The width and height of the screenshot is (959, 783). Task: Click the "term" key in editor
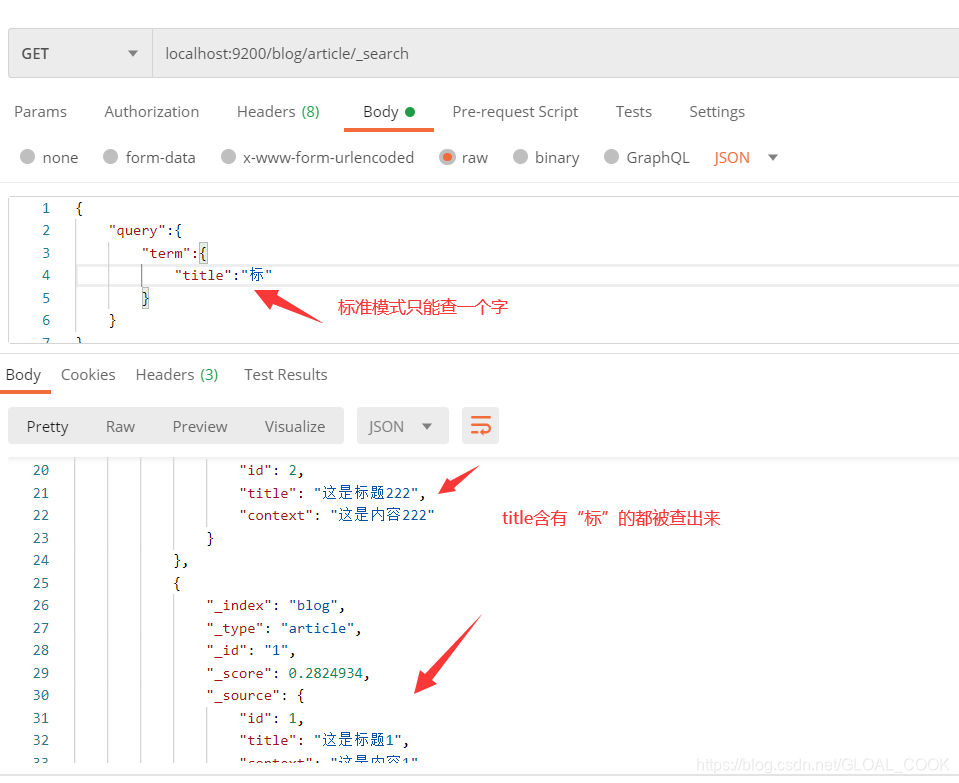click(x=166, y=253)
